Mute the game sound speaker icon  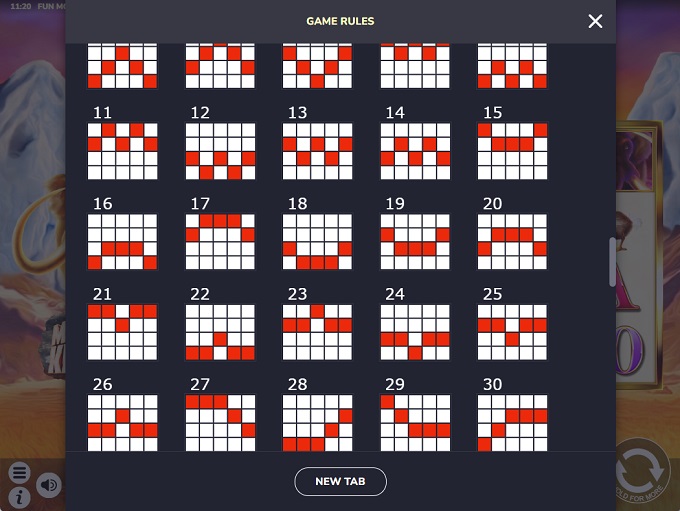click(49, 485)
